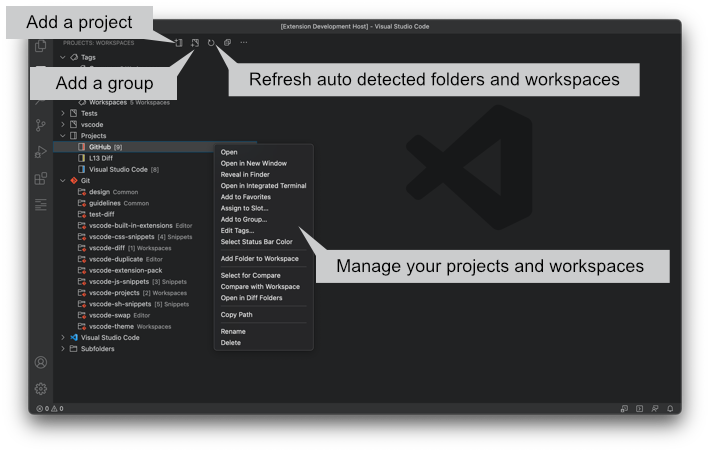Choose Open in New Window
The width and height of the screenshot is (710, 453).
[x=264, y=164]
